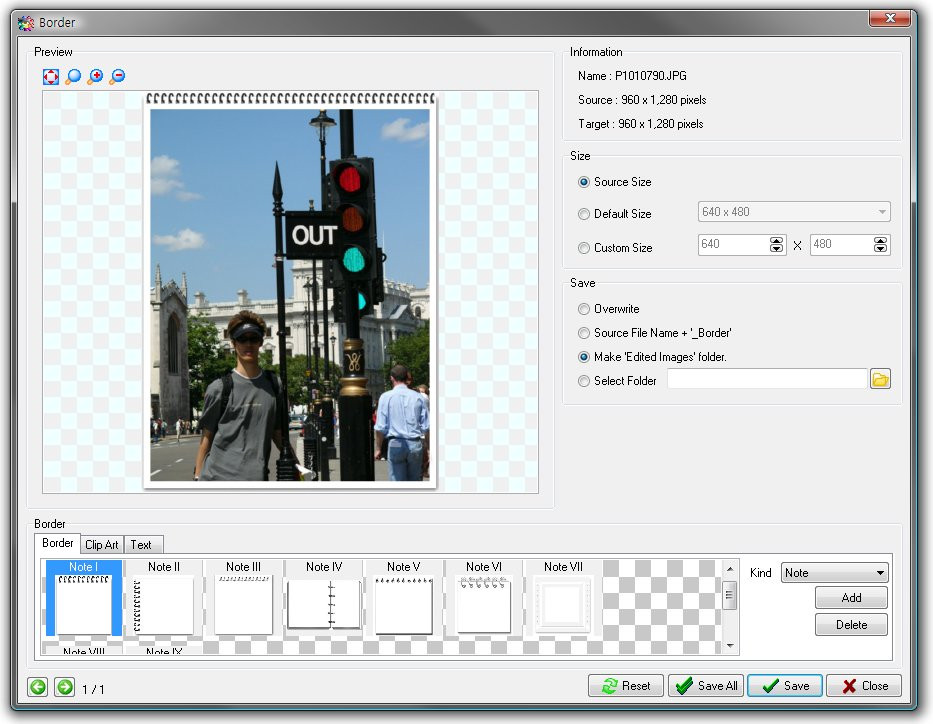The image size is (933, 724).
Task: Click the preview photo with traffic light
Action: (x=290, y=294)
